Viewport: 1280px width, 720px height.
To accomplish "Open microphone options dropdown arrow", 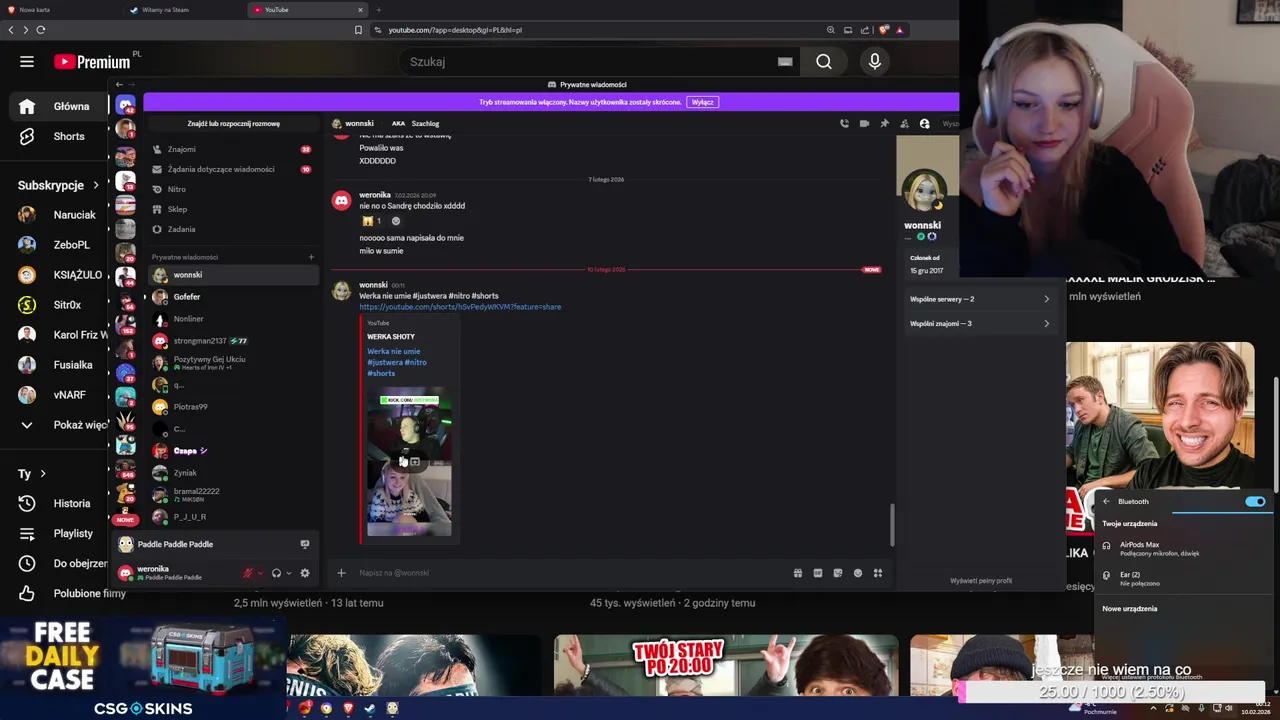I will tap(260, 573).
